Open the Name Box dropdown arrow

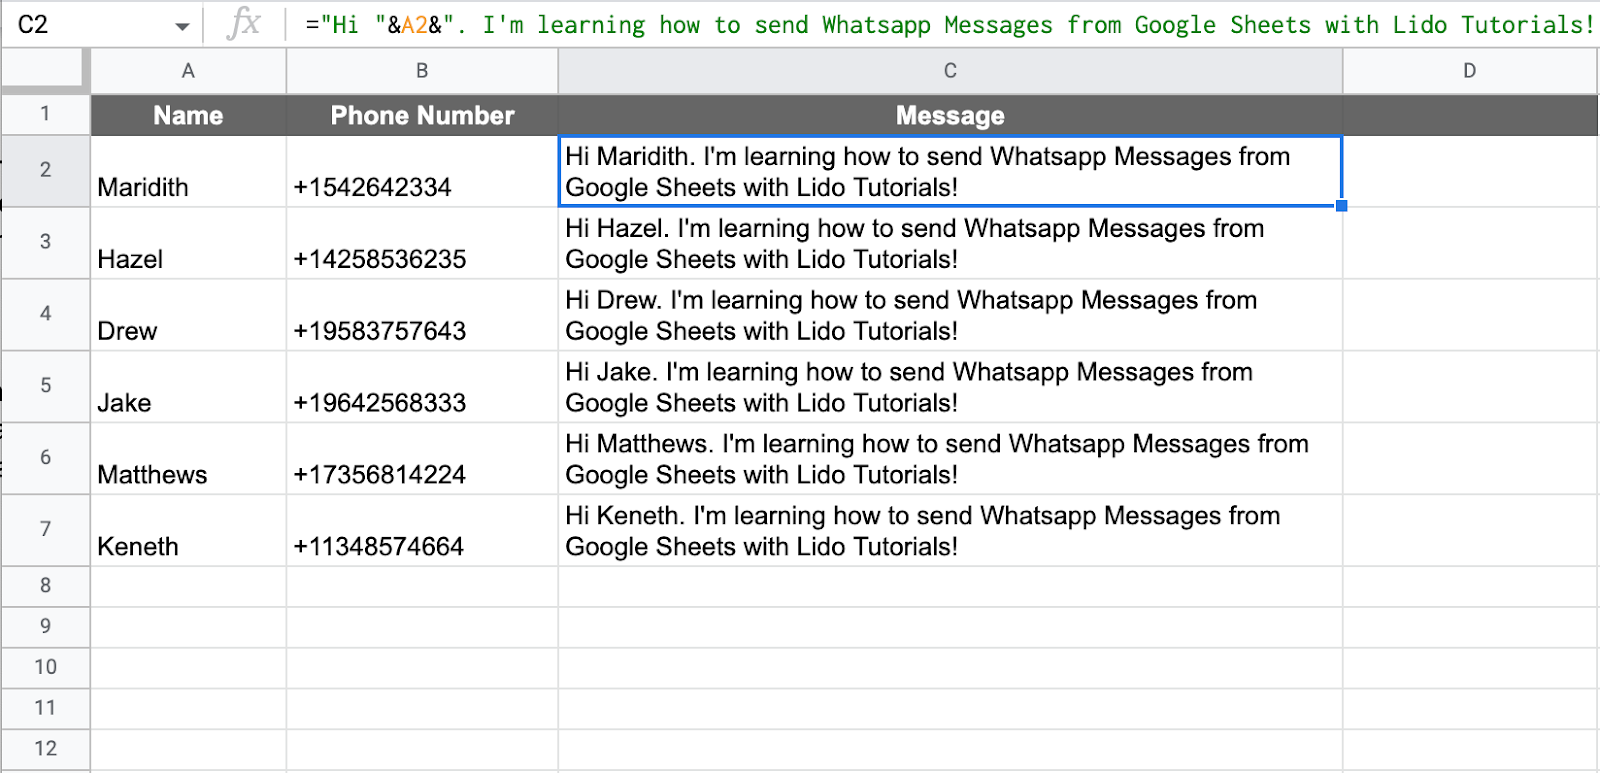(182, 26)
